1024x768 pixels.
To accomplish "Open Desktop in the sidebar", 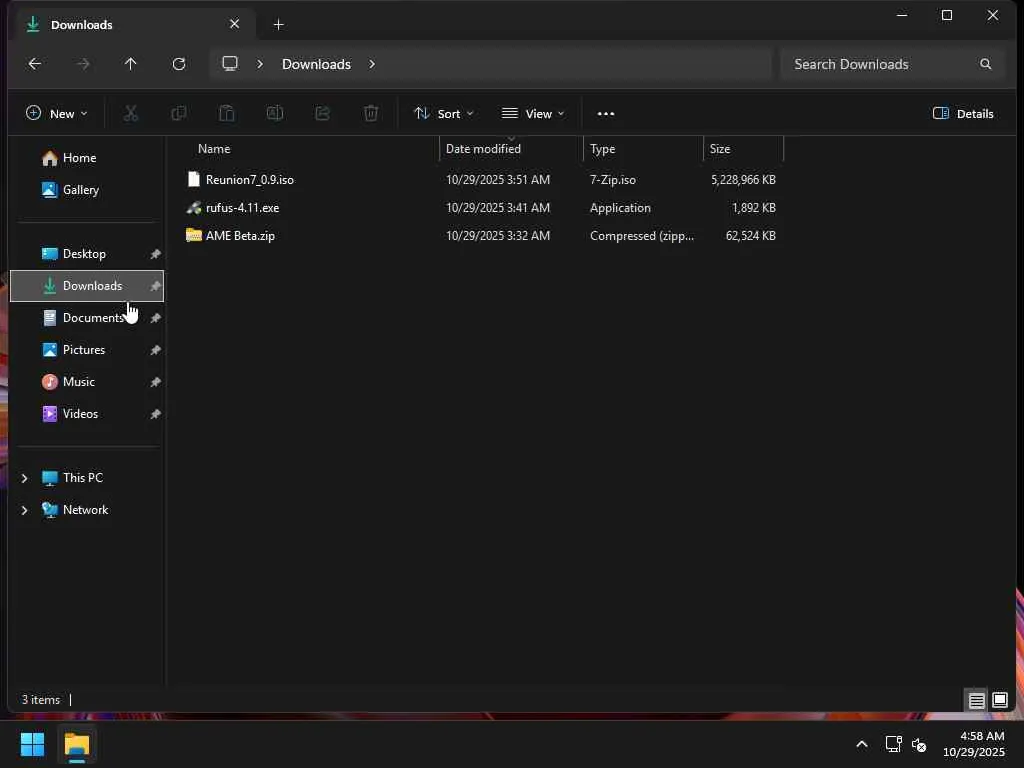I will [x=86, y=254].
